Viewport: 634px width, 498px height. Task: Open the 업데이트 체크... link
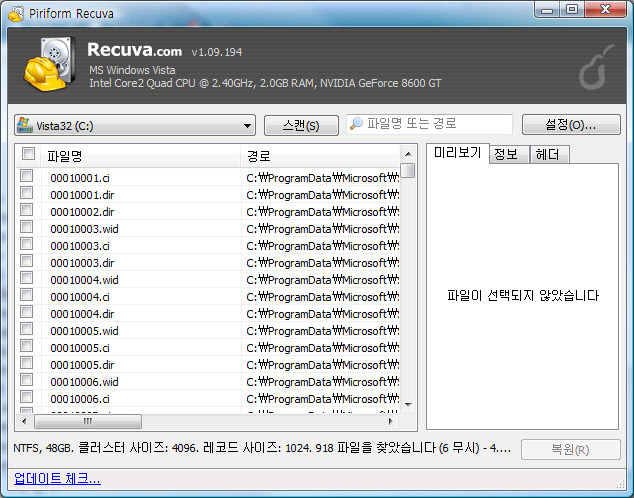[57, 479]
